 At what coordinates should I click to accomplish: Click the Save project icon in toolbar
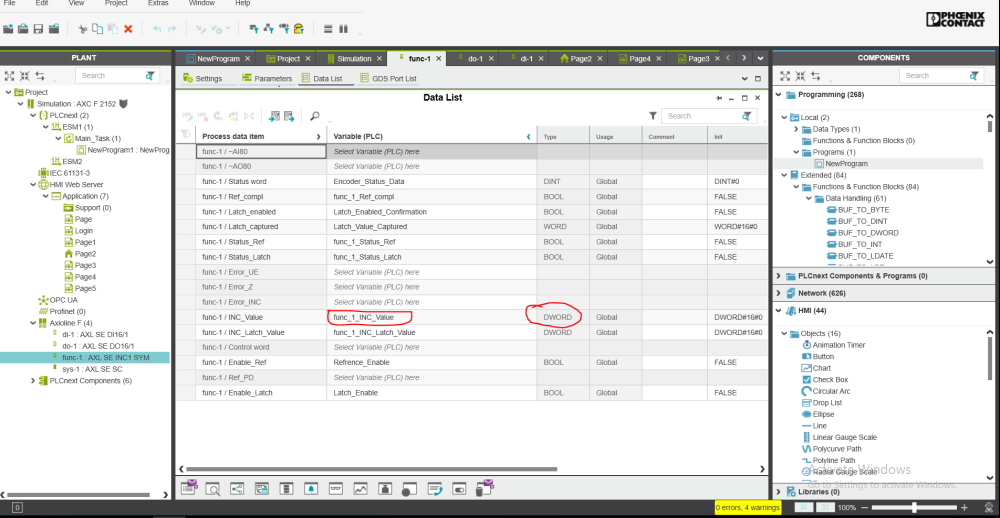pos(38,29)
